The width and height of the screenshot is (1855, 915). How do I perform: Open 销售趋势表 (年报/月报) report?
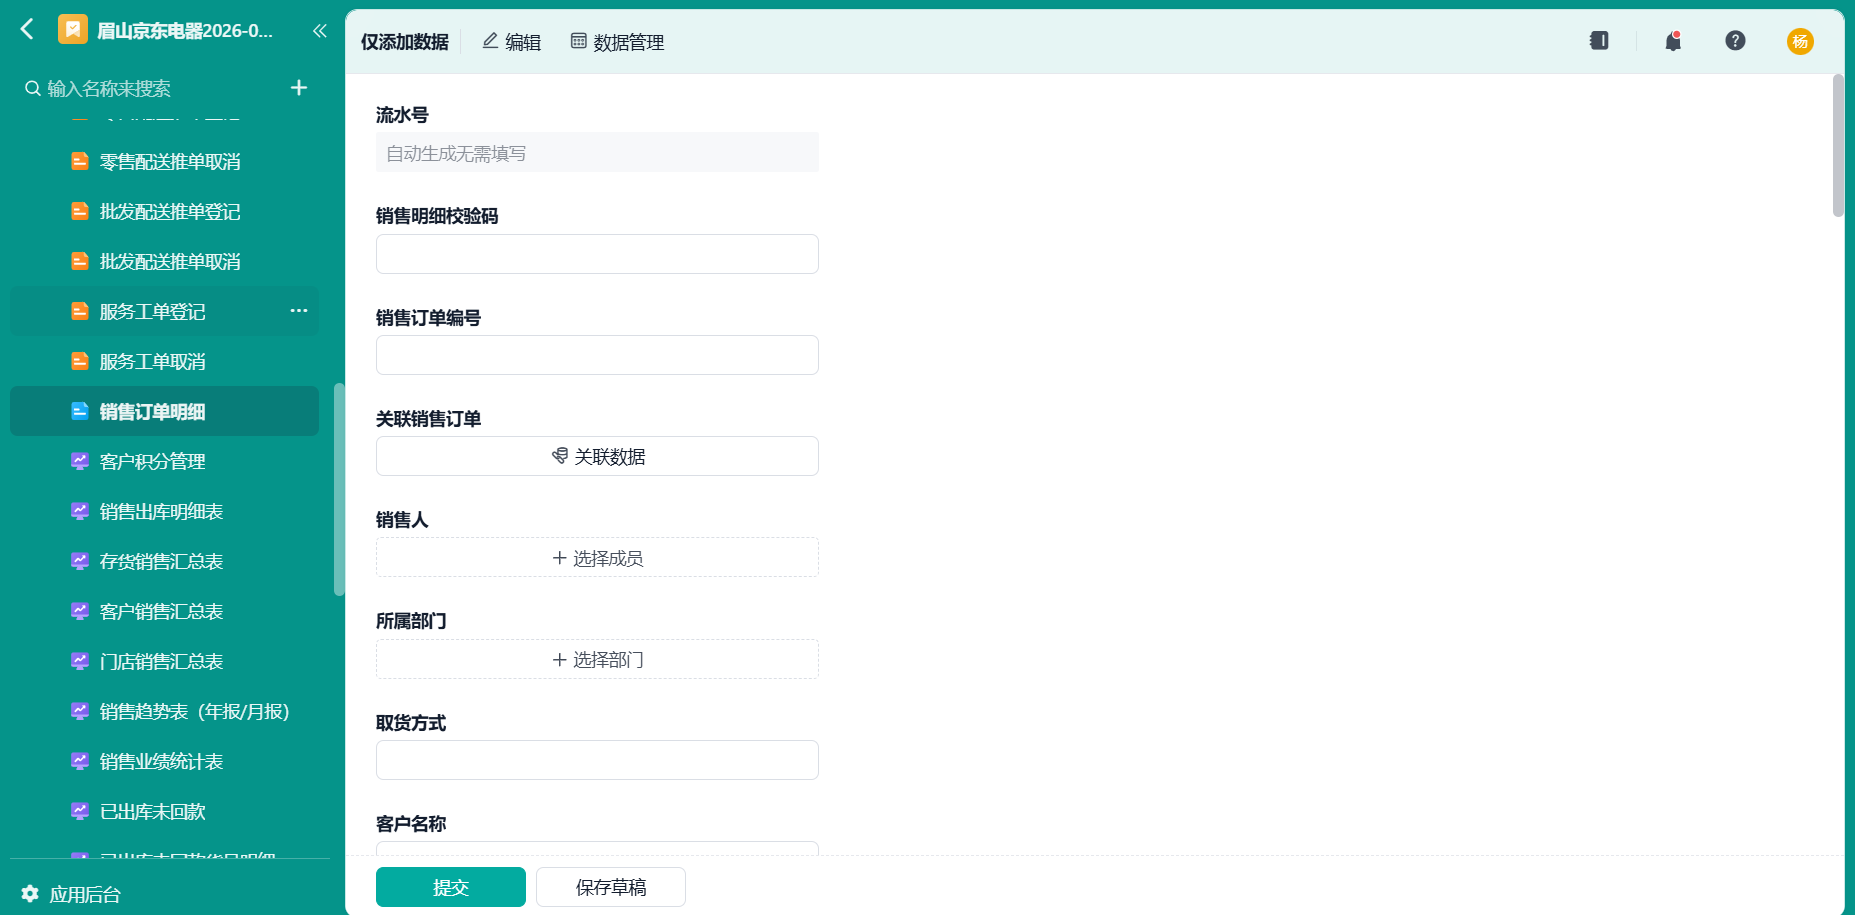[x=164, y=711]
